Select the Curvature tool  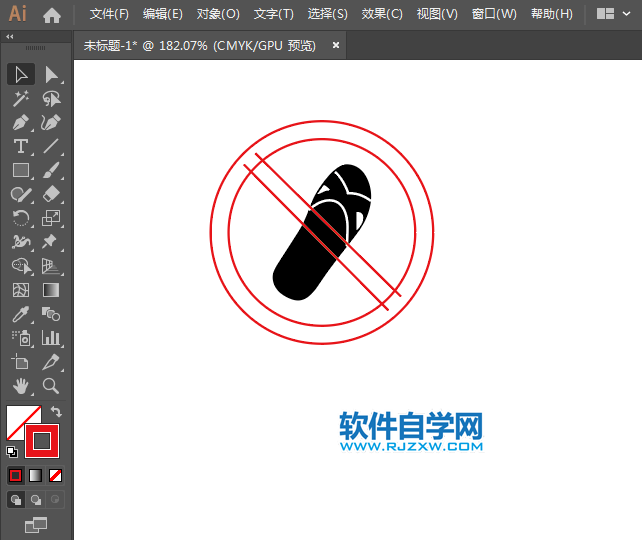(52, 122)
